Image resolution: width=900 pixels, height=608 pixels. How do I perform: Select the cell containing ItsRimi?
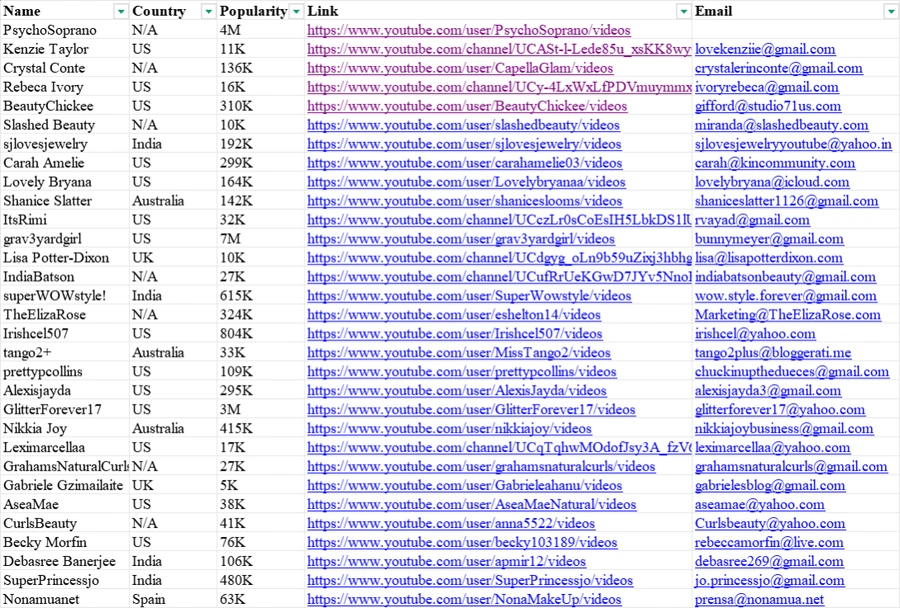pos(65,220)
